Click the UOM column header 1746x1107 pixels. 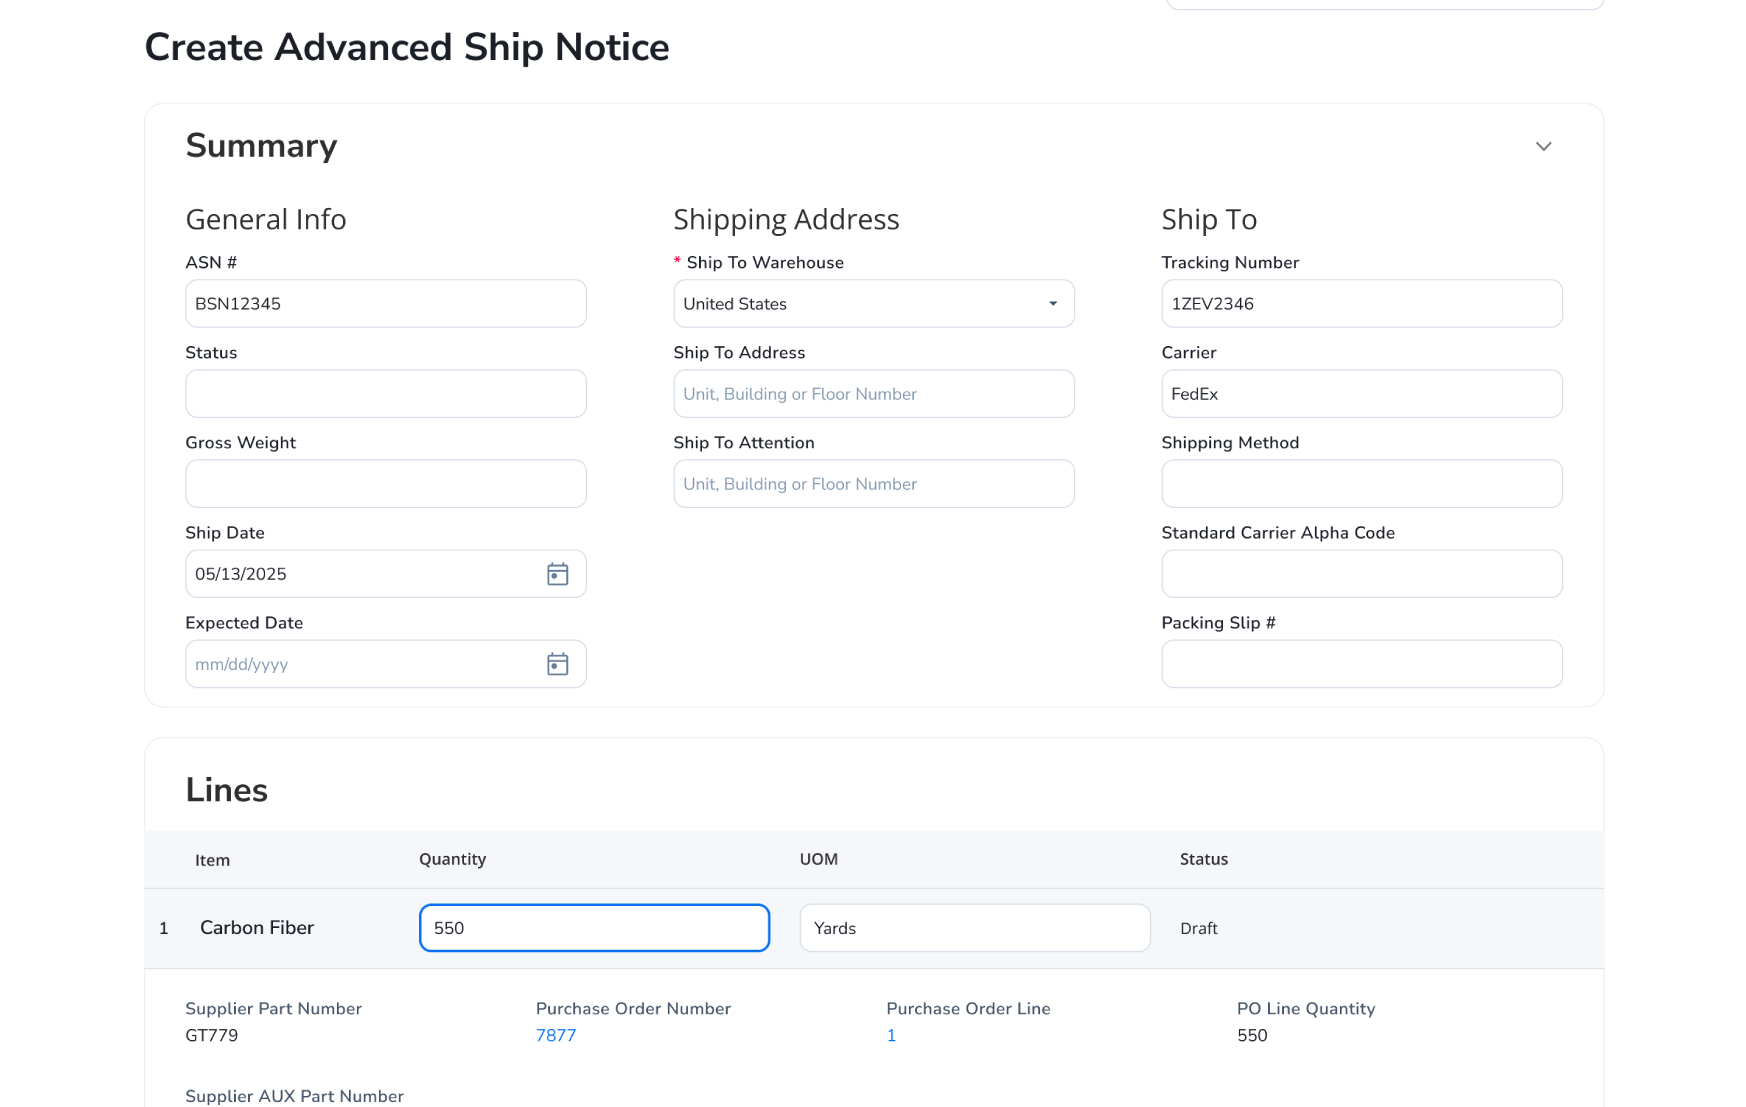click(818, 859)
